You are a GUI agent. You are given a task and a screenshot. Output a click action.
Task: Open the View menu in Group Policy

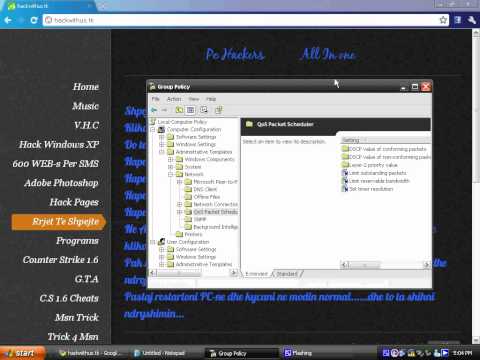point(194,99)
